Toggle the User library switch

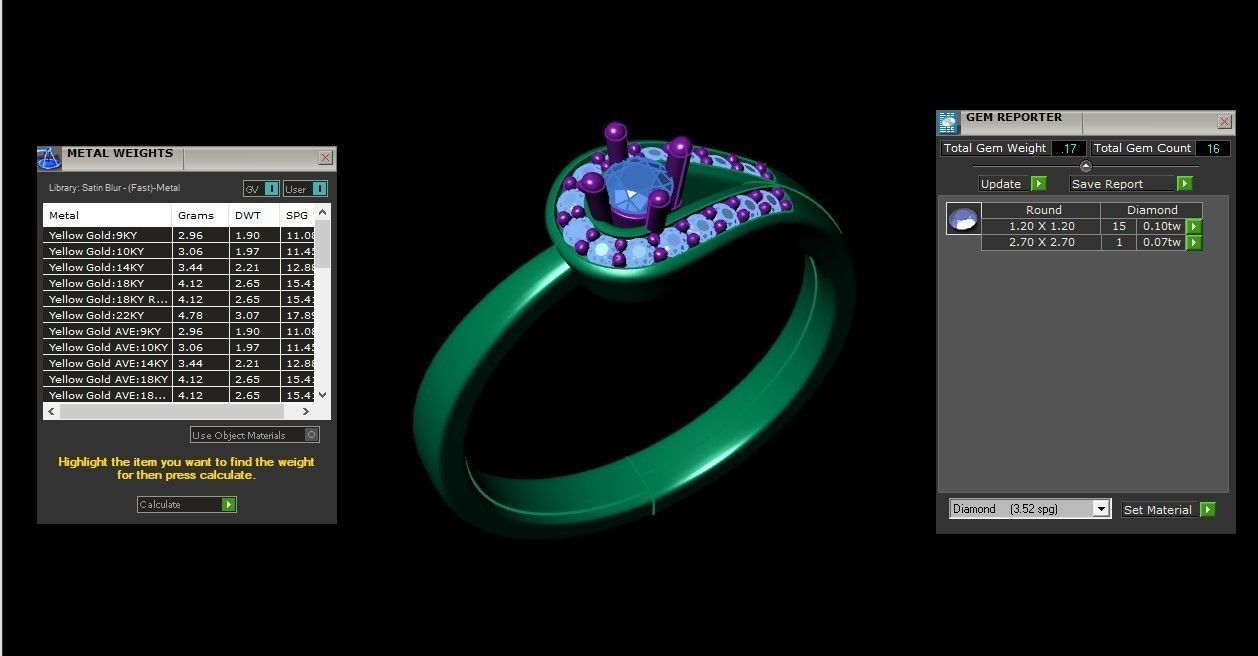[305, 189]
